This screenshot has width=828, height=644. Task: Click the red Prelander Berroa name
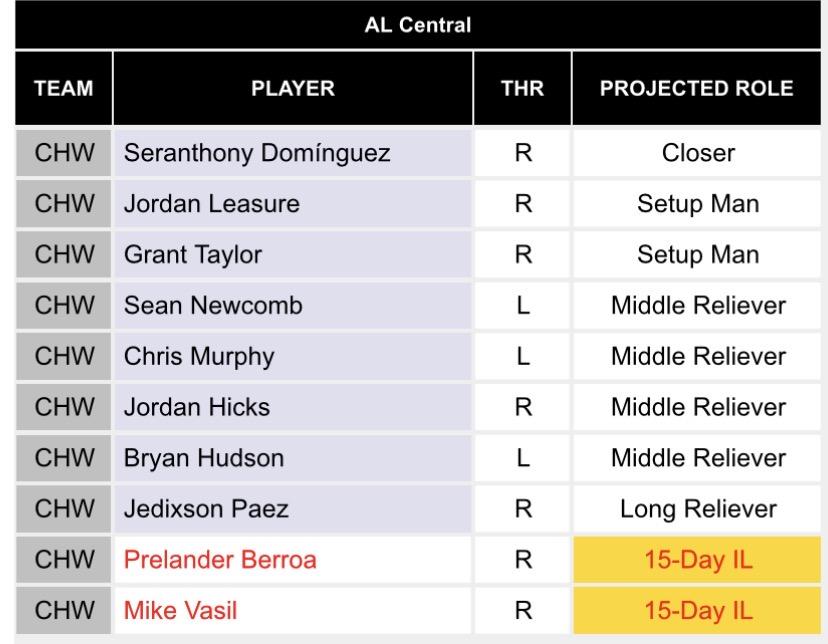coord(220,560)
